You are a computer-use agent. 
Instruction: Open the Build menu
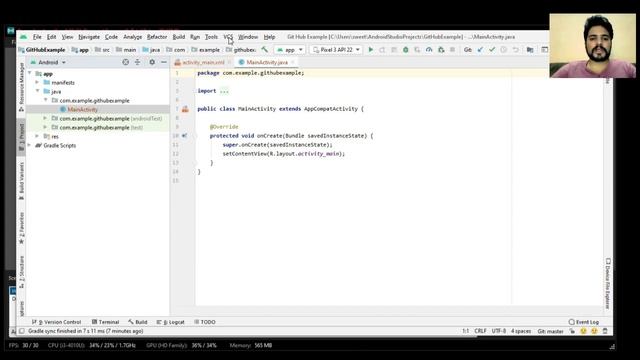179,37
